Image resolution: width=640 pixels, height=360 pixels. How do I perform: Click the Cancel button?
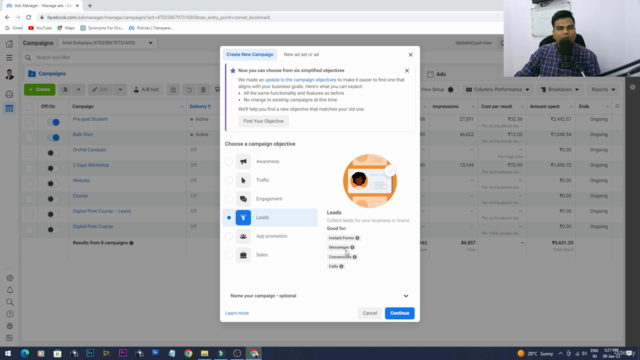[x=370, y=313]
